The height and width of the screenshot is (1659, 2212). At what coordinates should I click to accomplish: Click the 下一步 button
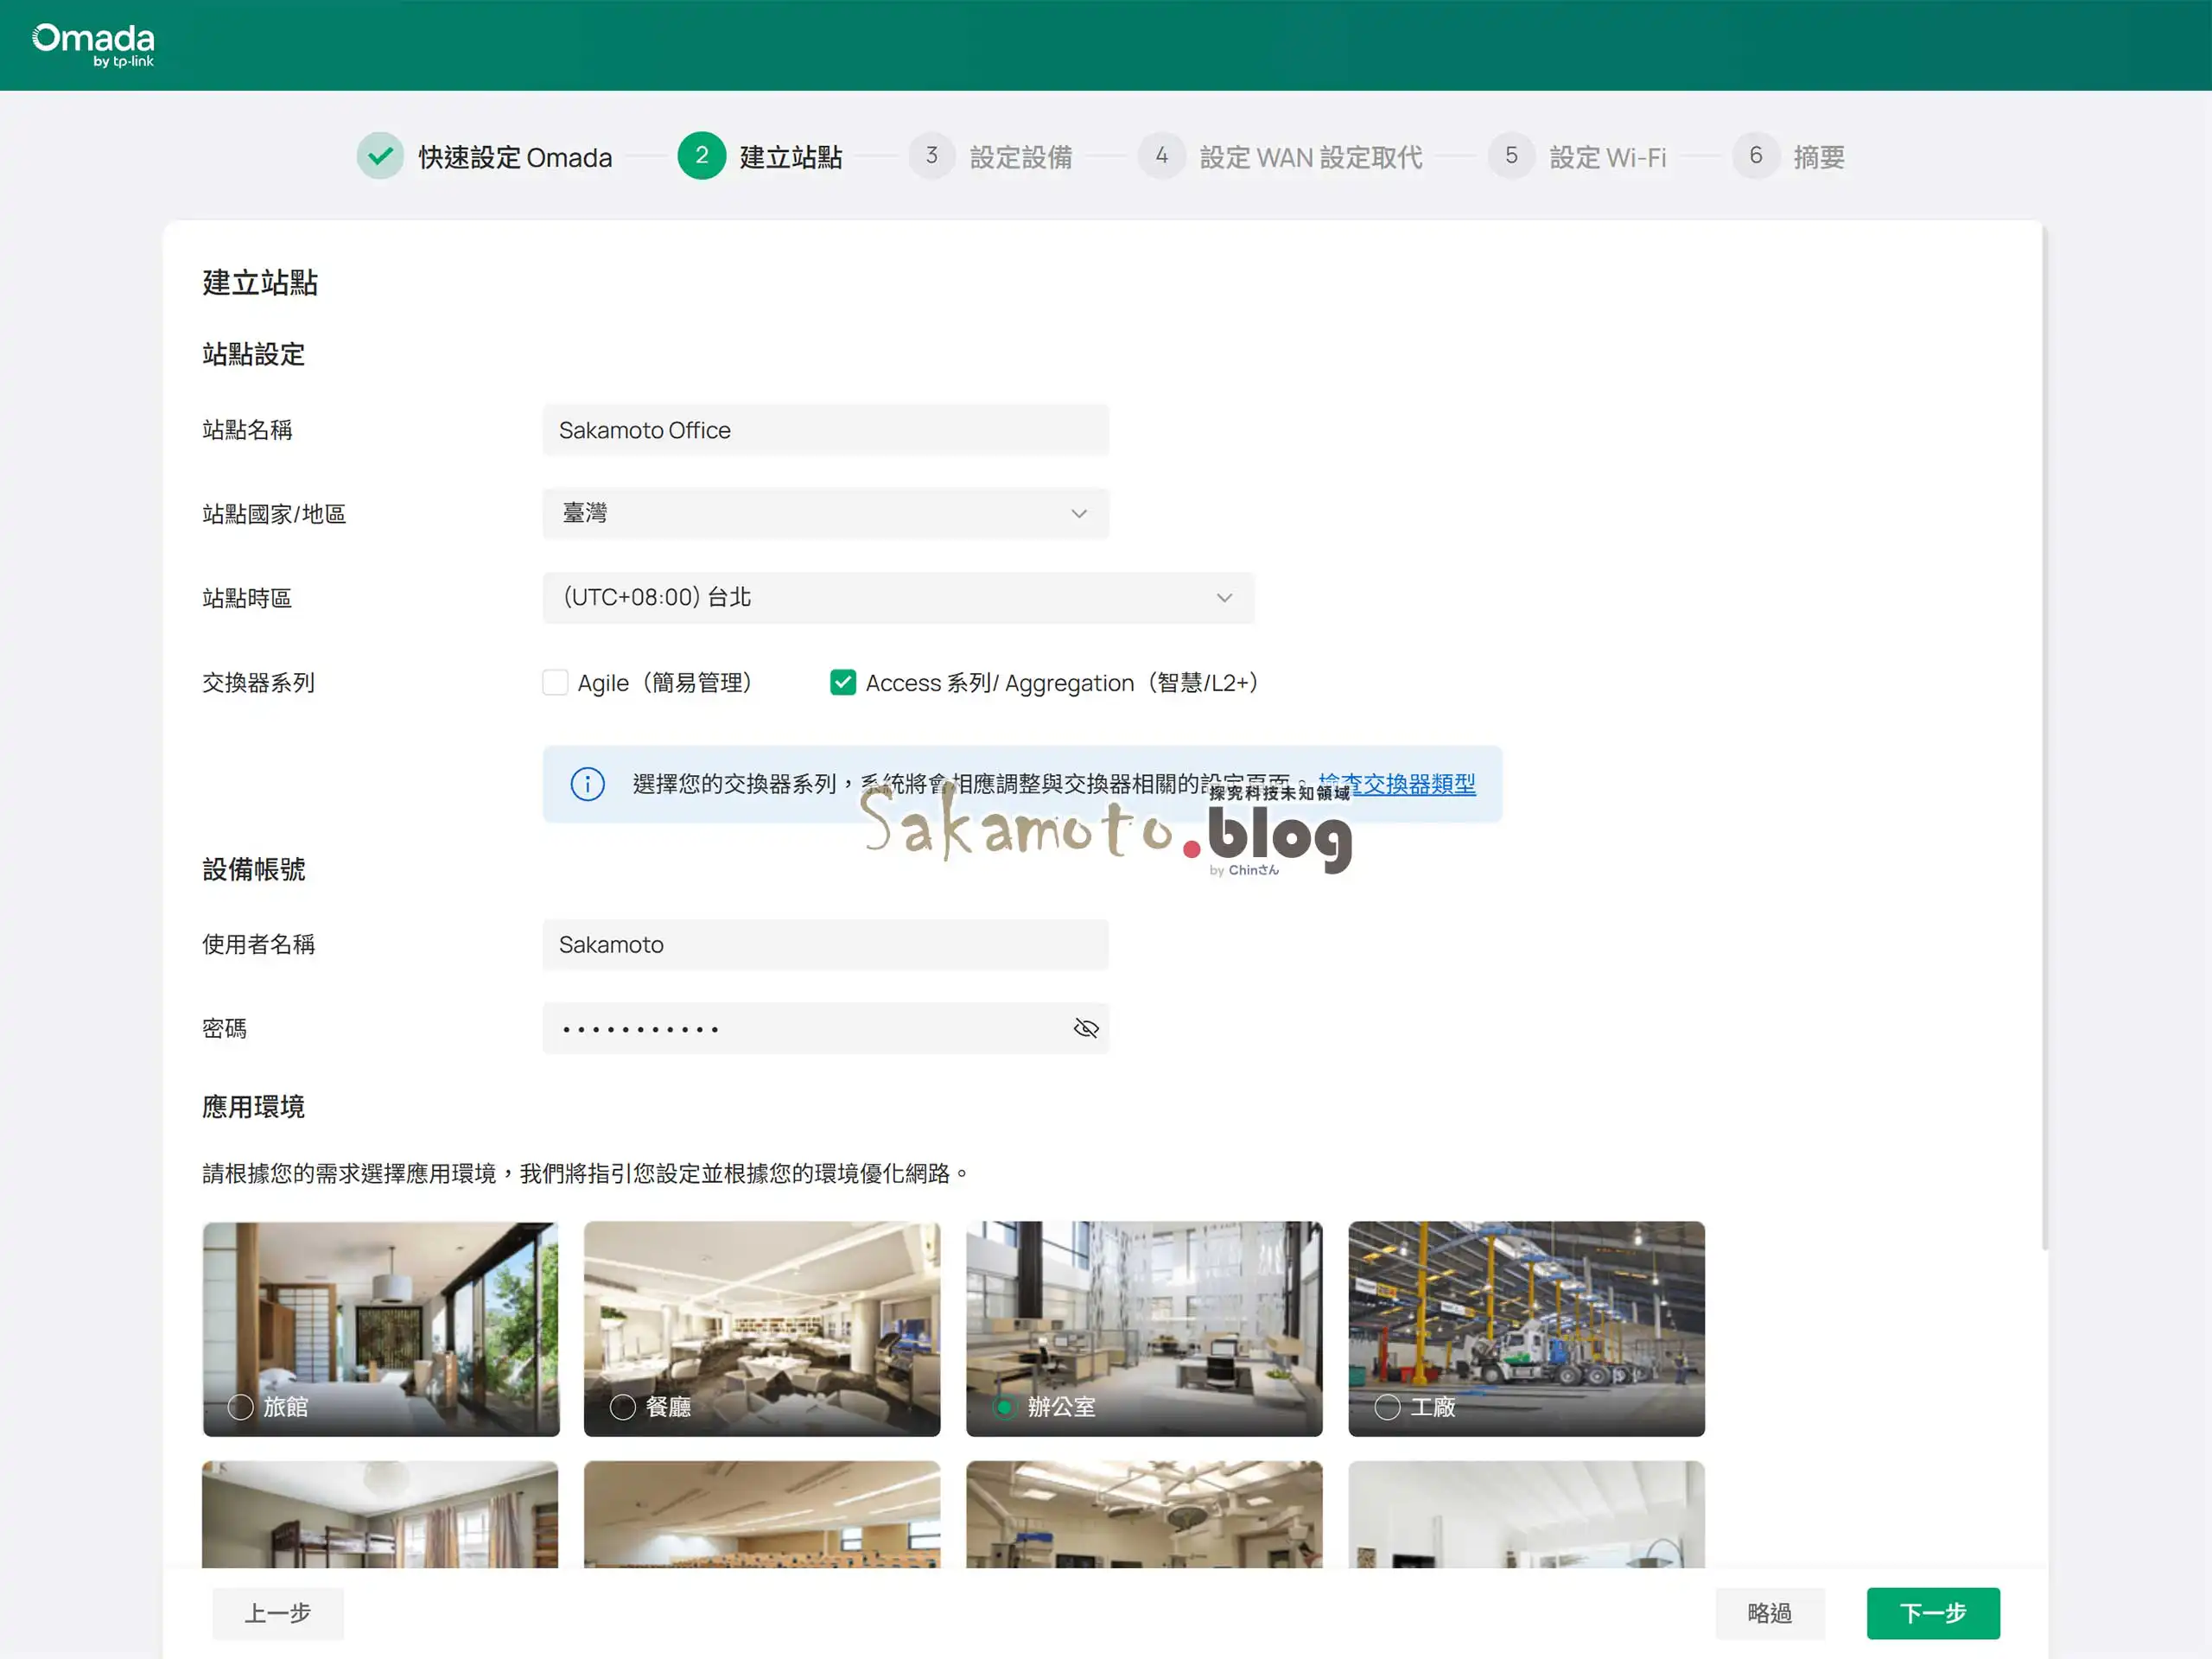click(1932, 1613)
